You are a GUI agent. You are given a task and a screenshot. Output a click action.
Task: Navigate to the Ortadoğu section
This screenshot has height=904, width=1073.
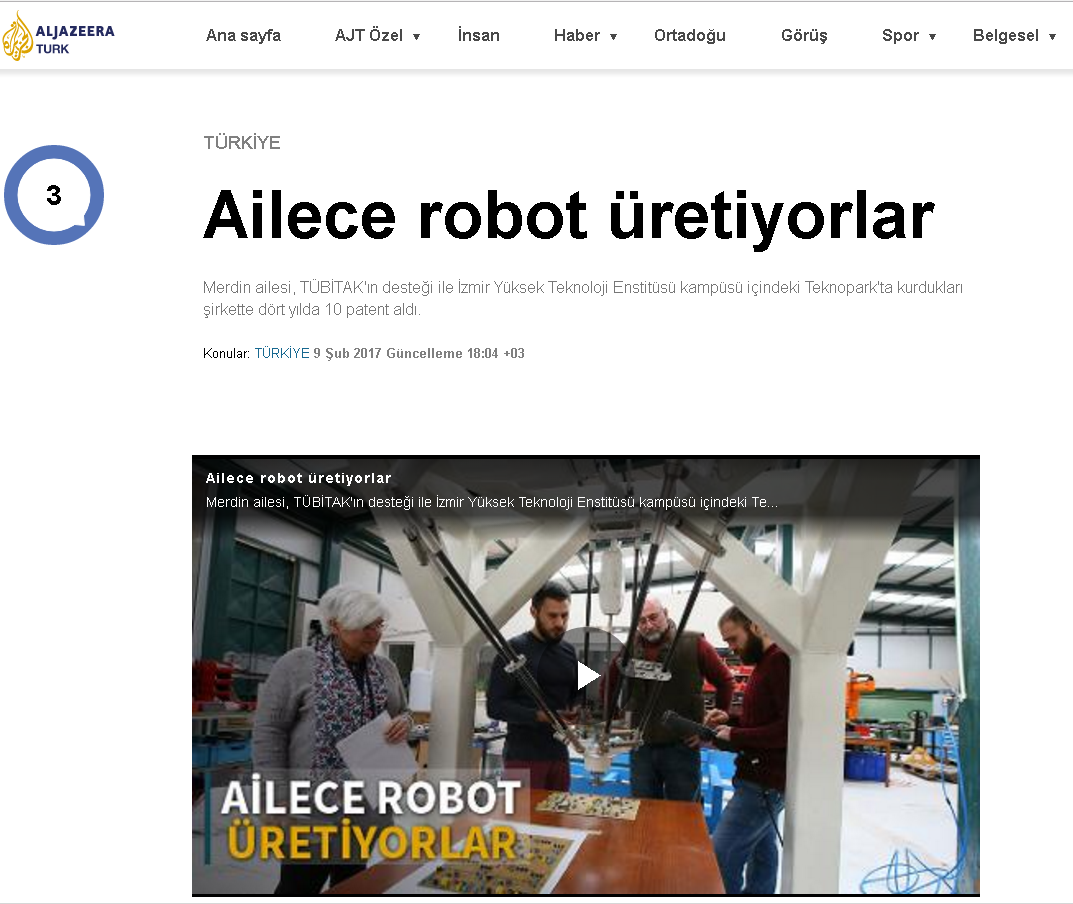point(689,36)
